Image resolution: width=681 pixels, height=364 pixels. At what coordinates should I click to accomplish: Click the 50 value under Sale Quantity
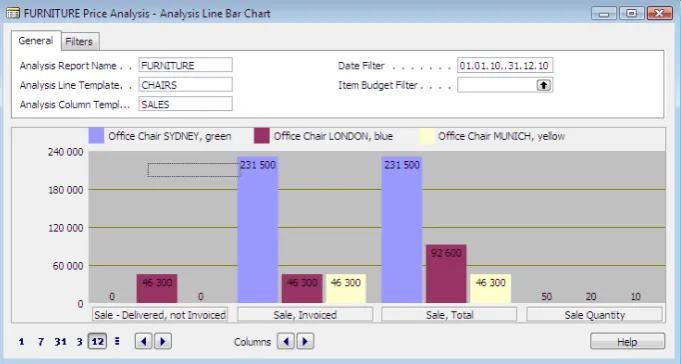(x=546, y=297)
